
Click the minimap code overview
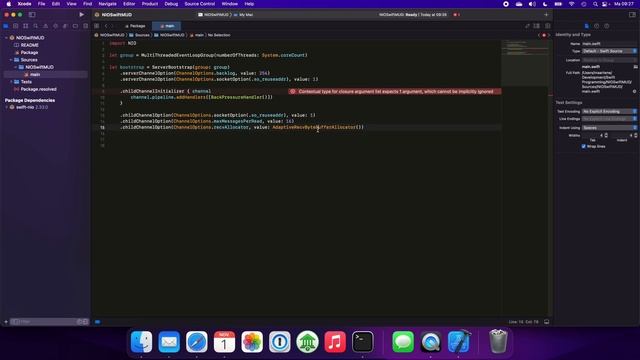point(525,63)
